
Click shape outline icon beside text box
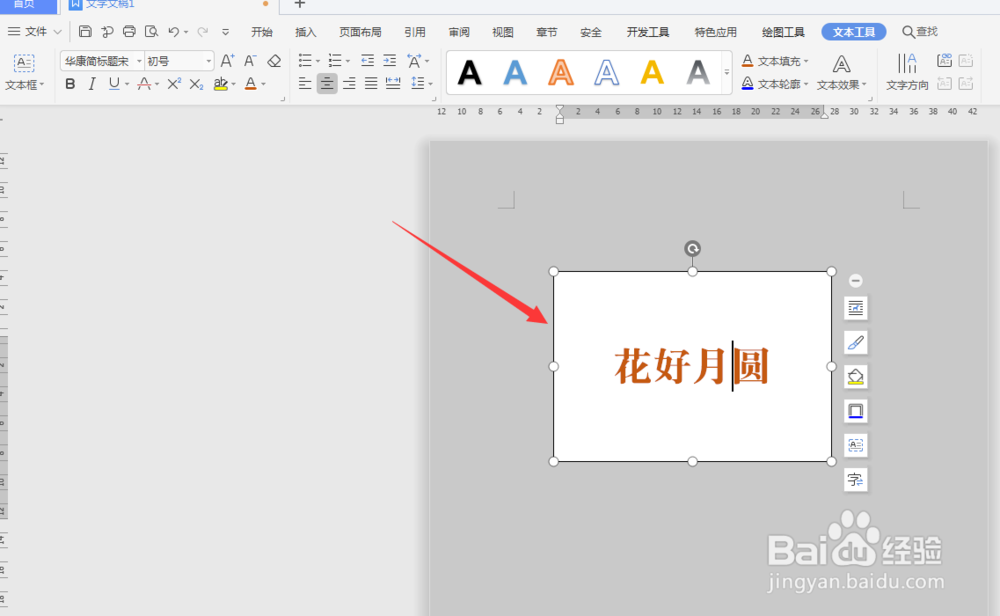pos(856,411)
